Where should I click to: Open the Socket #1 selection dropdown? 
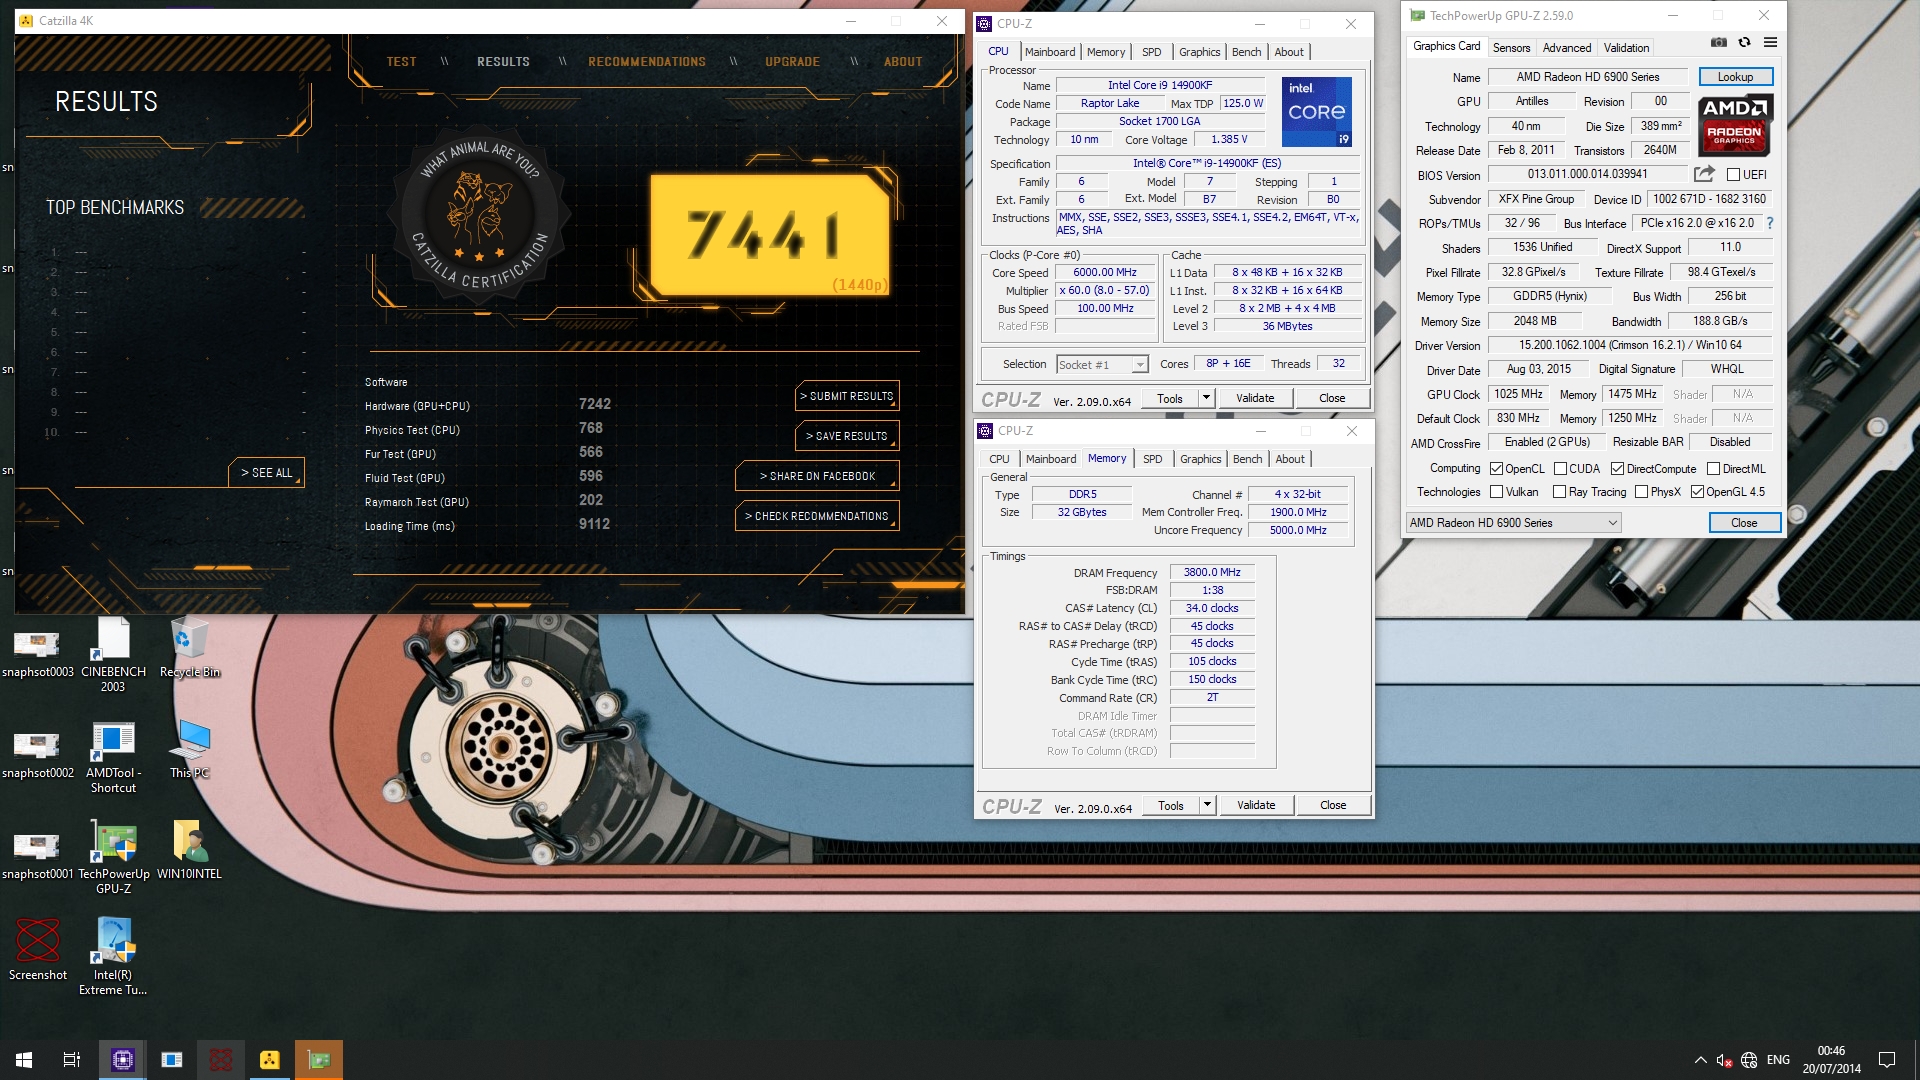[x=1102, y=365]
